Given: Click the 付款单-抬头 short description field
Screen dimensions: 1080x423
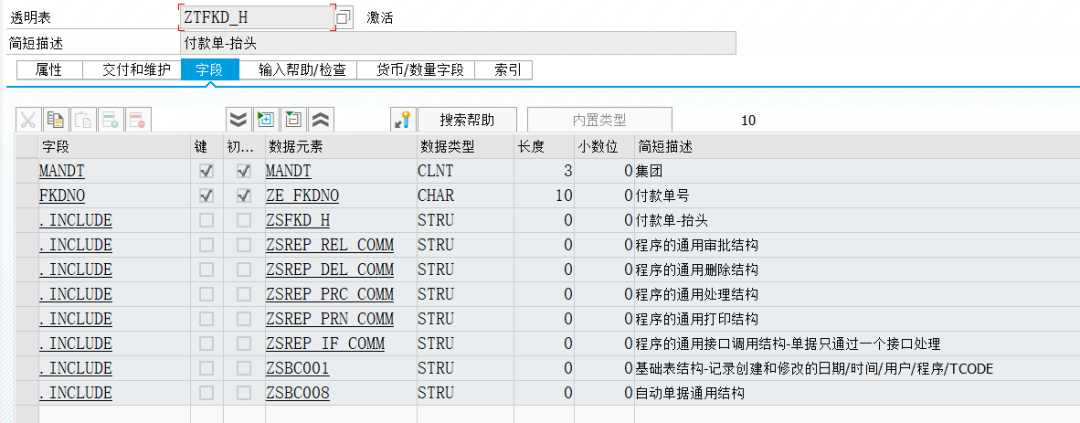Looking at the screenshot, I should (x=458, y=43).
